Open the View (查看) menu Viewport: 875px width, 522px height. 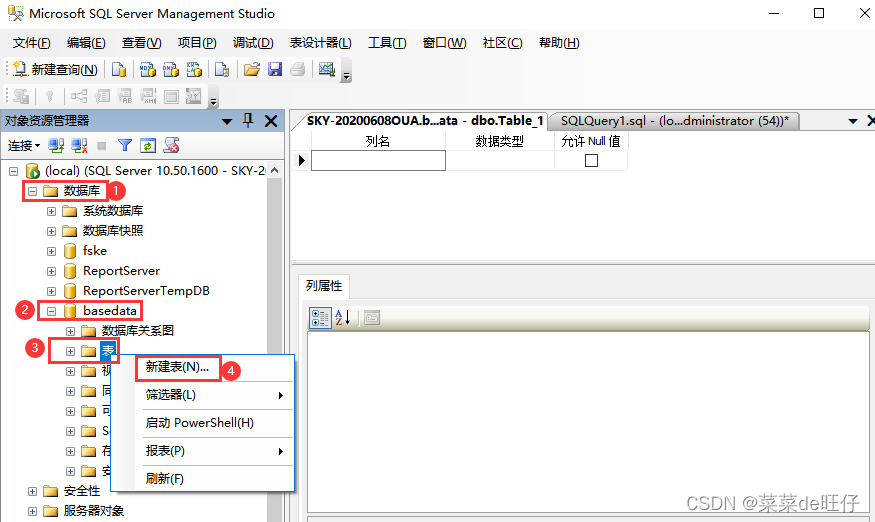pos(142,43)
